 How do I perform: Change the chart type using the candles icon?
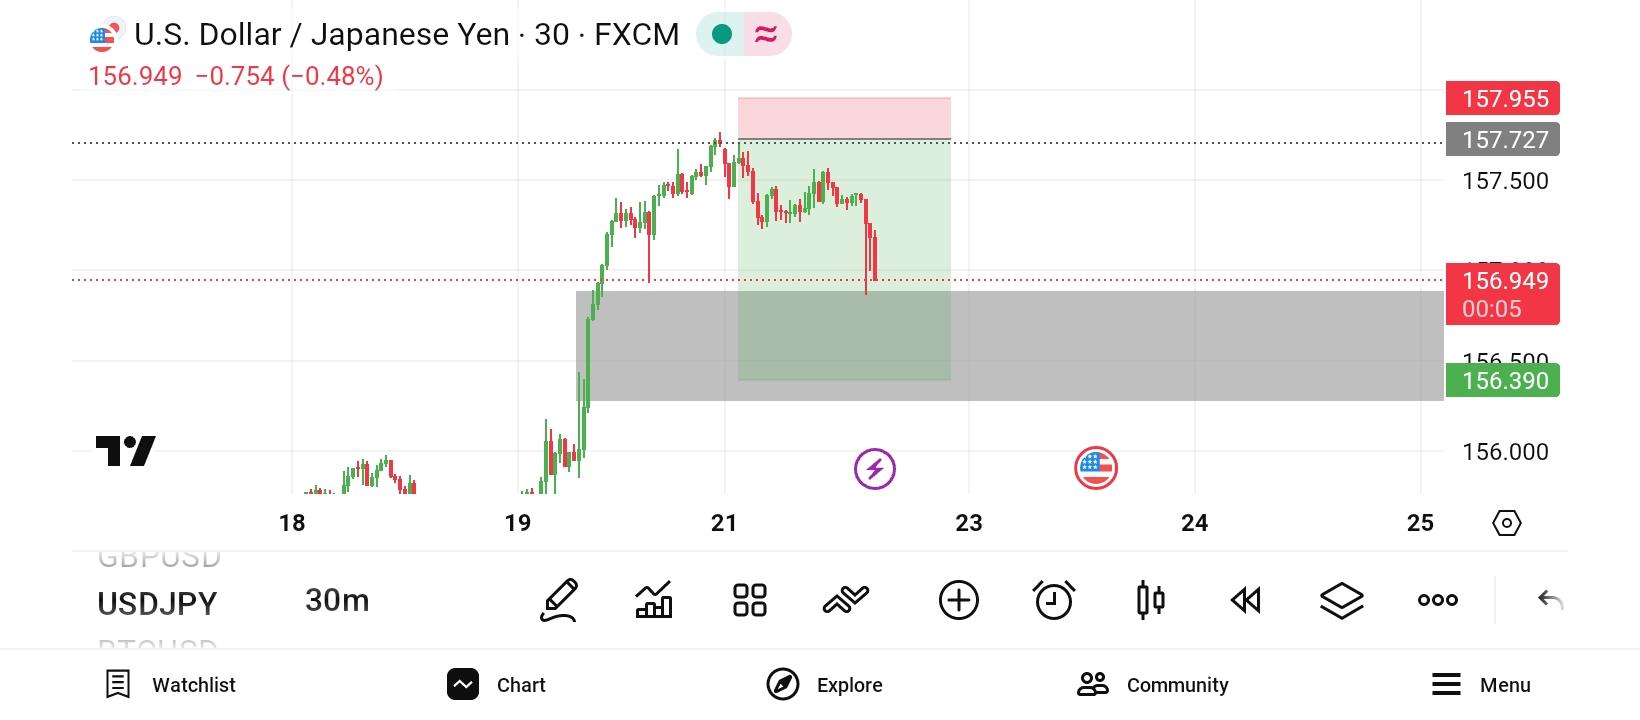[1150, 600]
